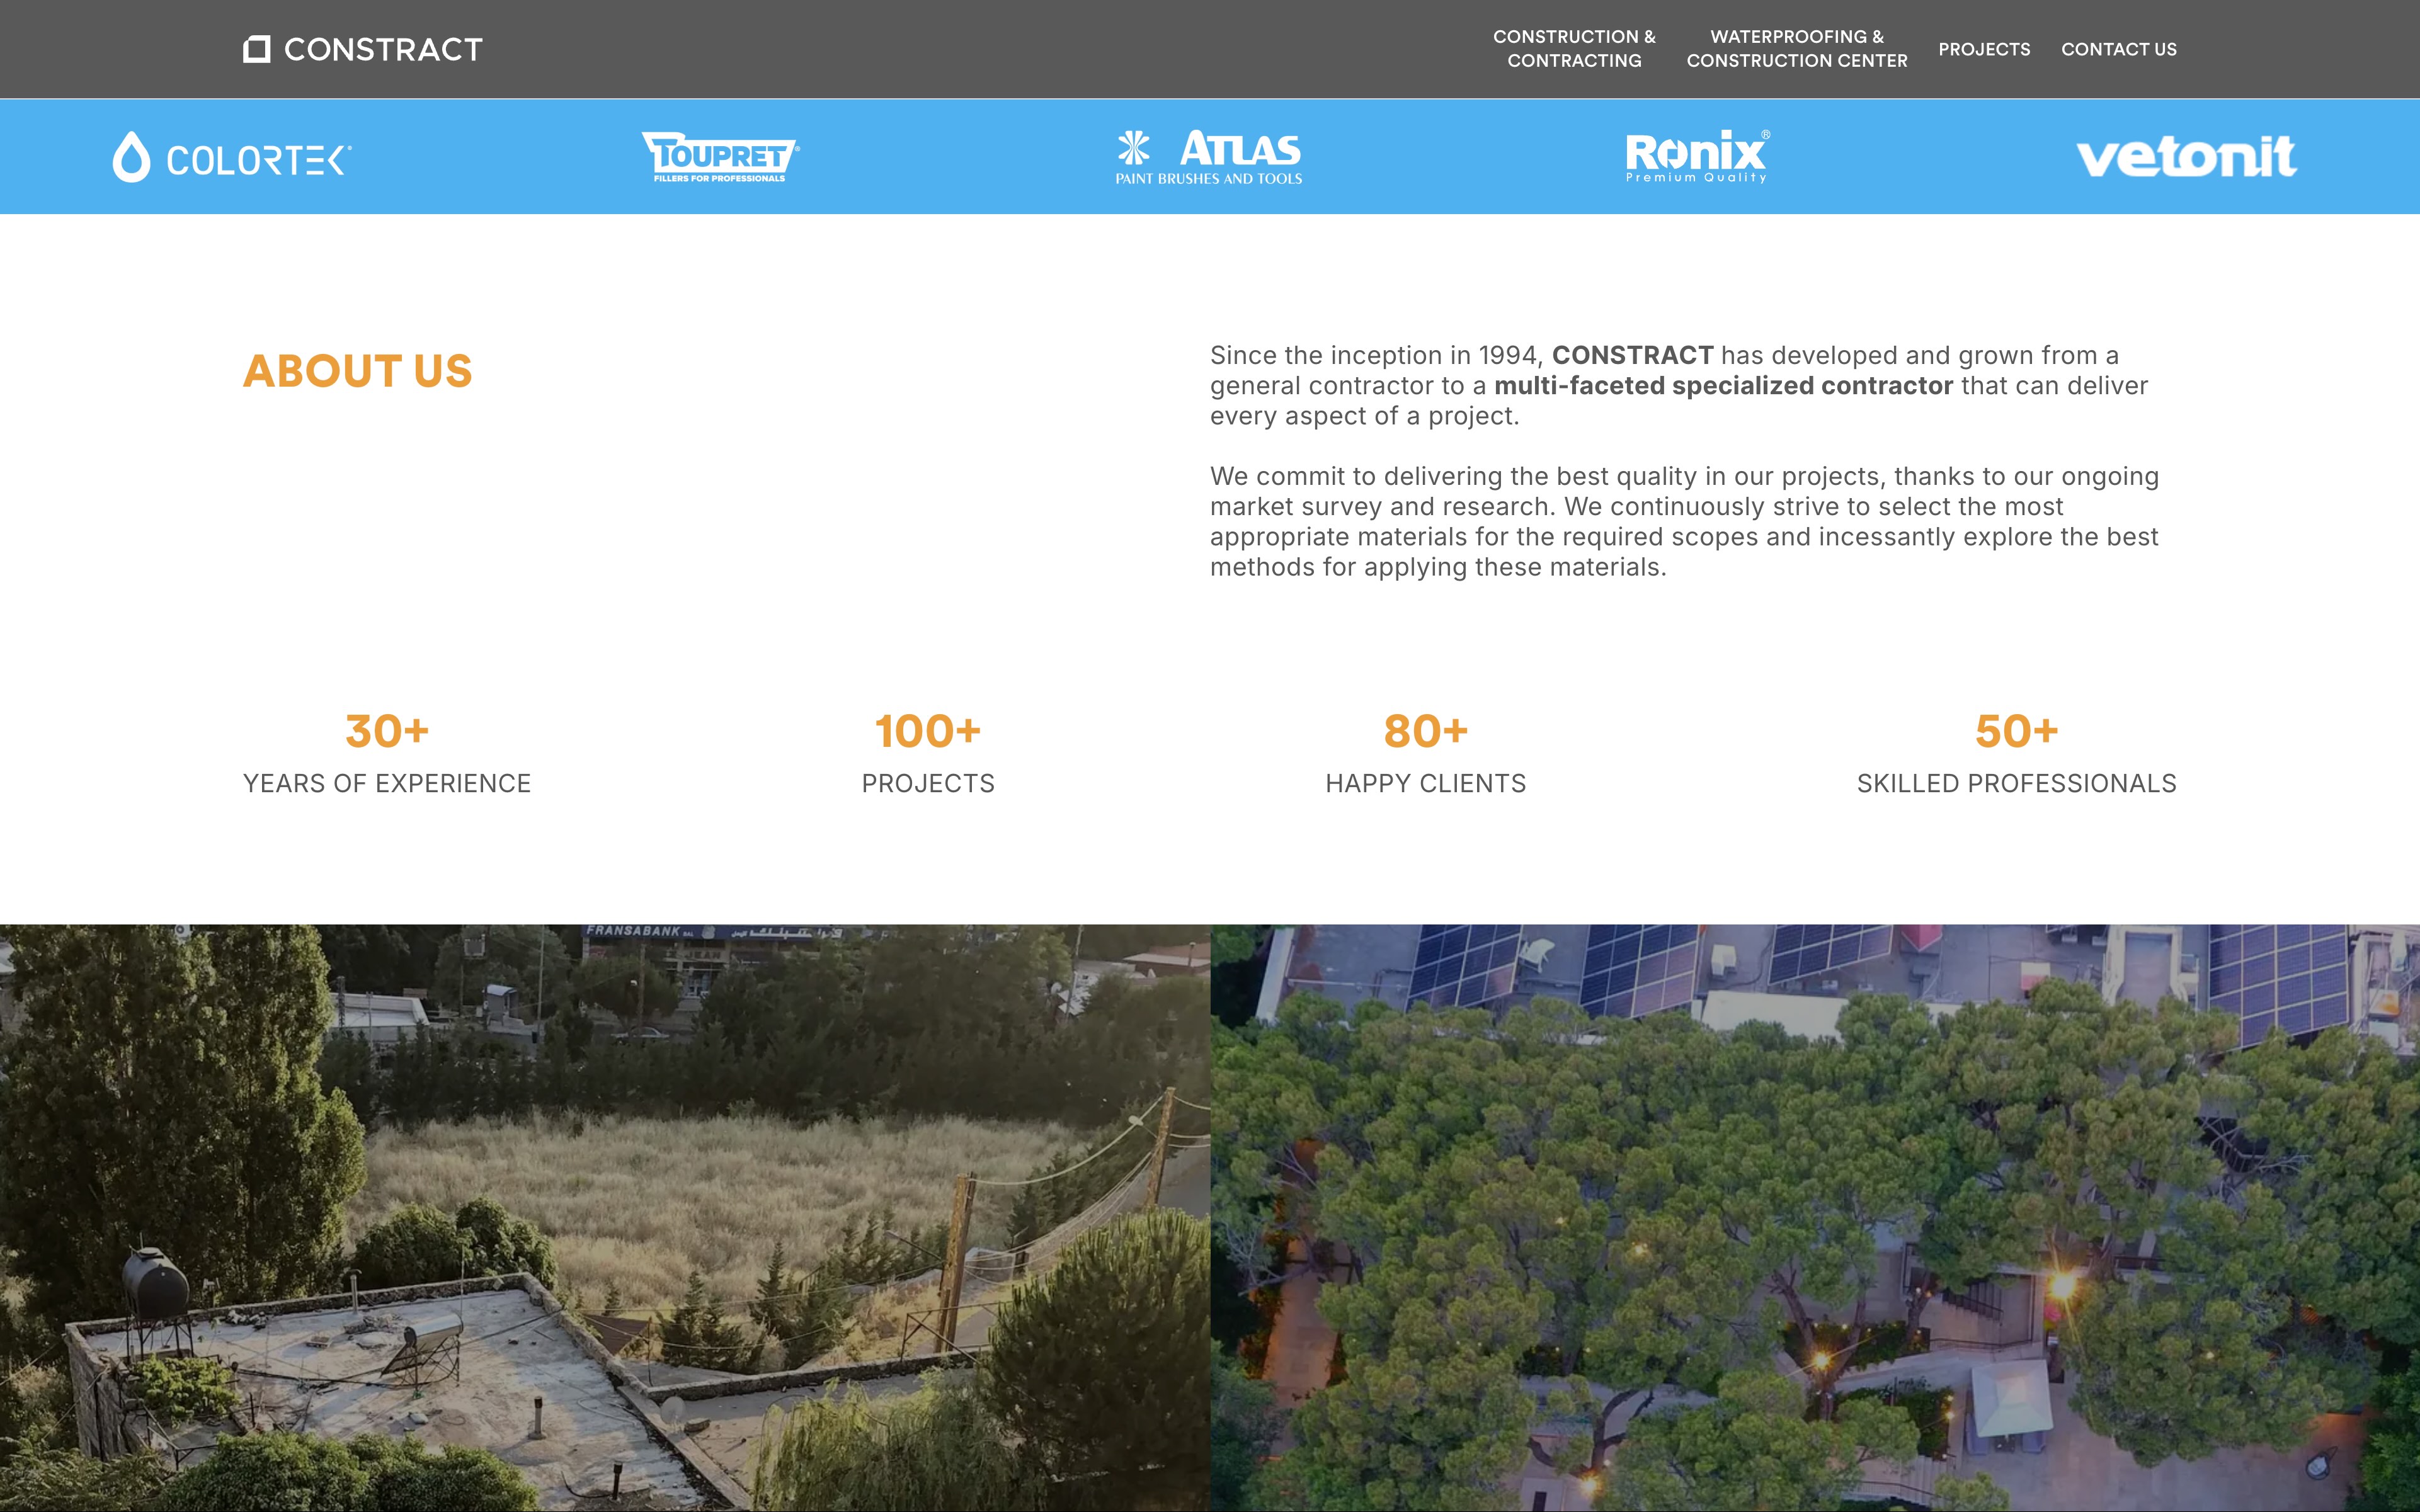Click the COLORTEK wordmark text

(258, 160)
